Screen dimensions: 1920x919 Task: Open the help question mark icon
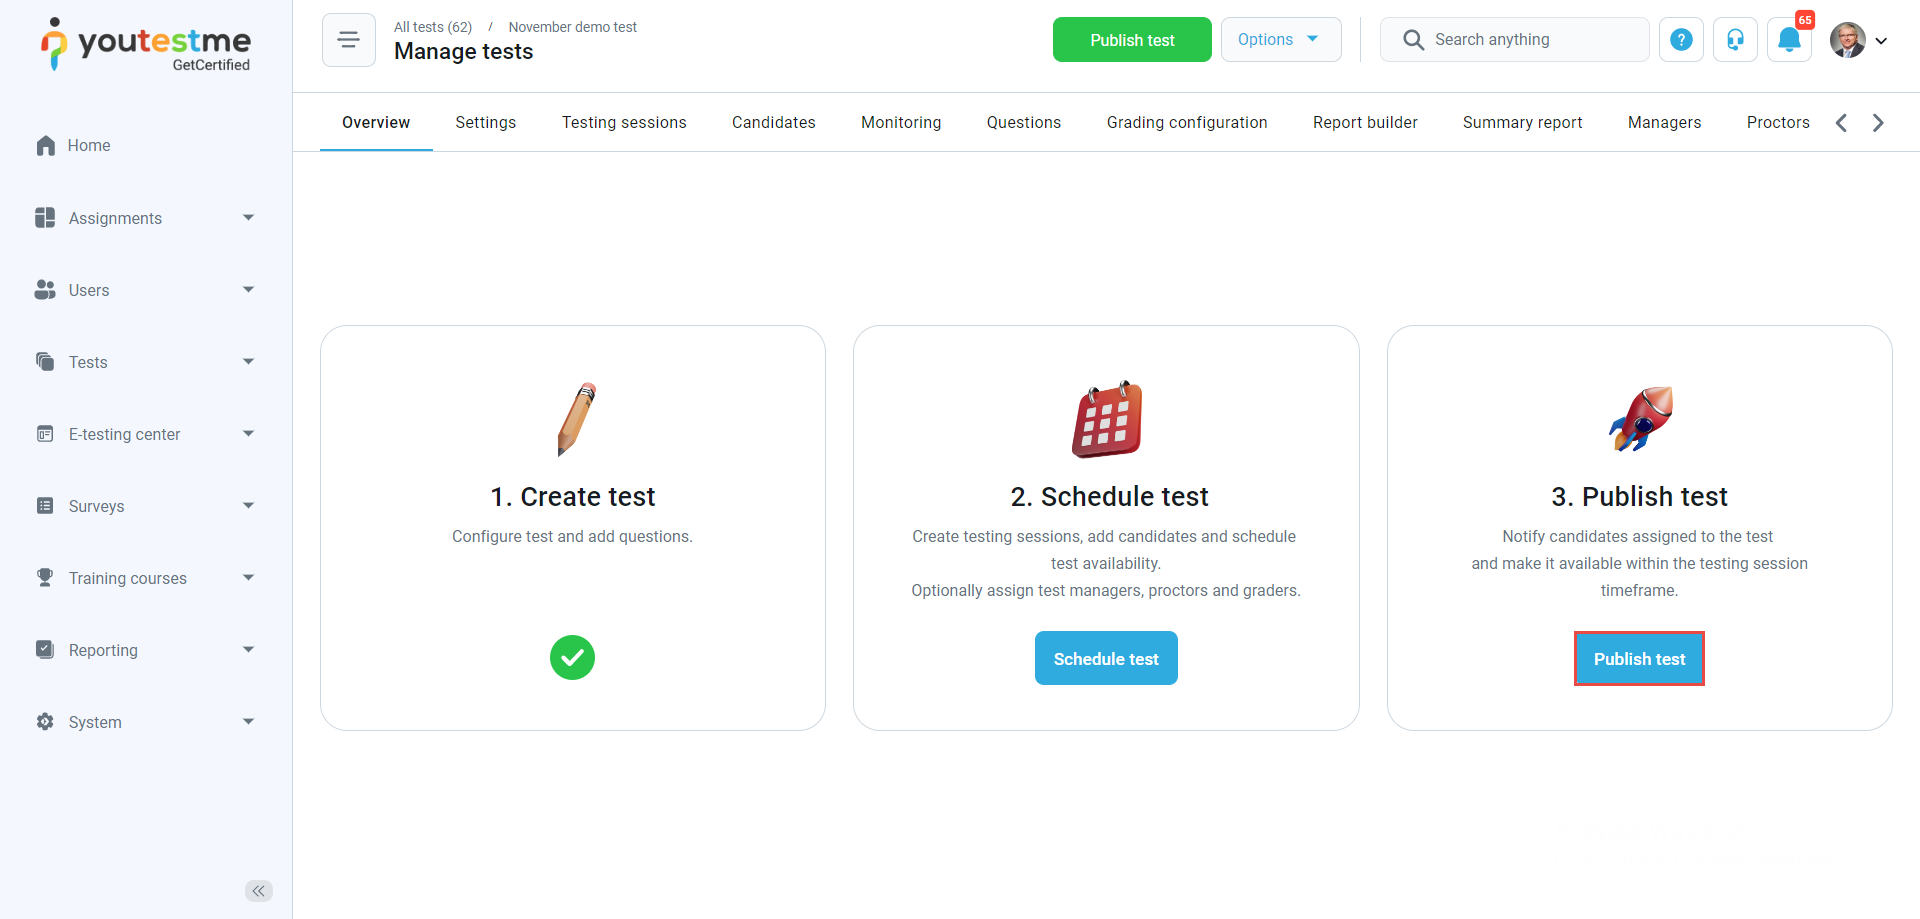(x=1681, y=40)
